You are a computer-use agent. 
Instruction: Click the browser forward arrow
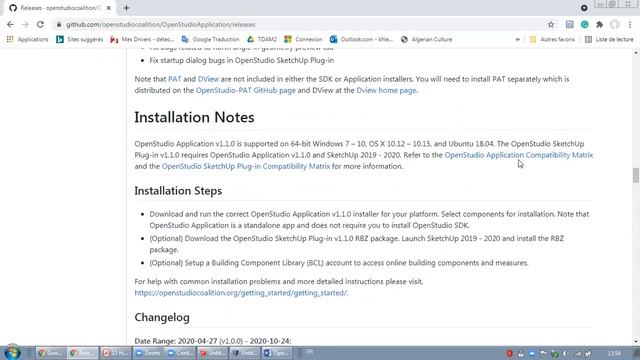(25, 24)
